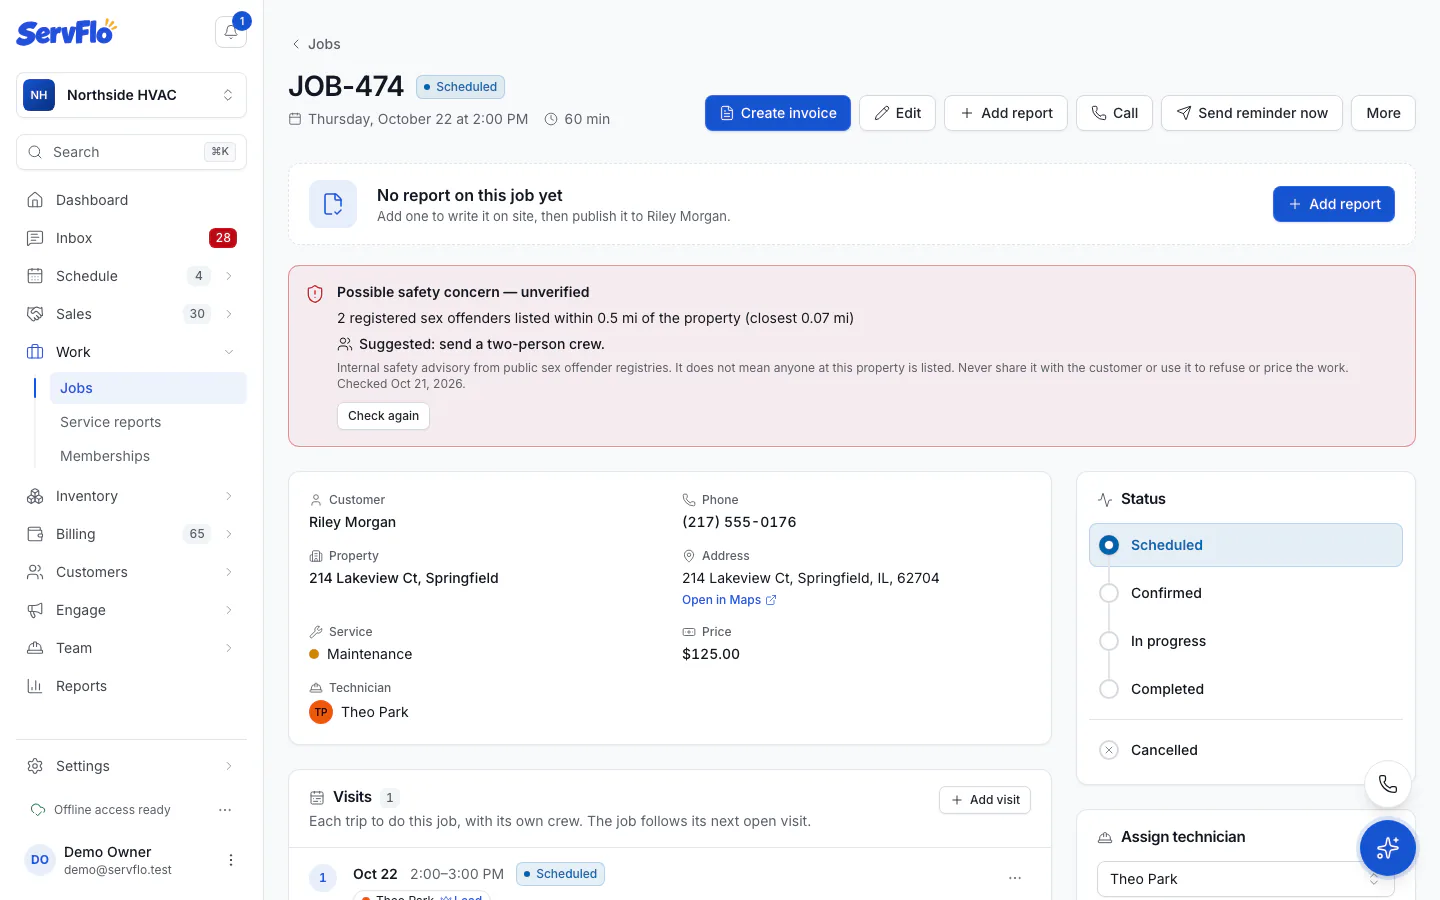Open the three-dot menu for Demo Owner
The height and width of the screenshot is (900, 1440).
[231, 860]
